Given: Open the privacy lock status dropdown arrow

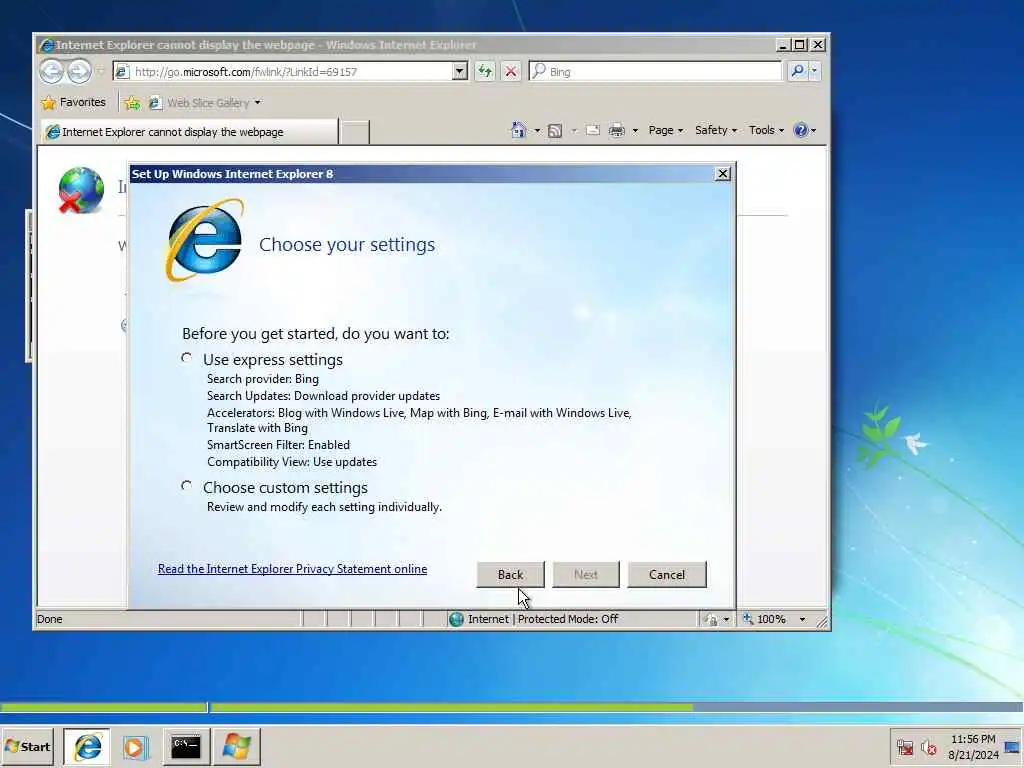Looking at the screenshot, I should 726,620.
